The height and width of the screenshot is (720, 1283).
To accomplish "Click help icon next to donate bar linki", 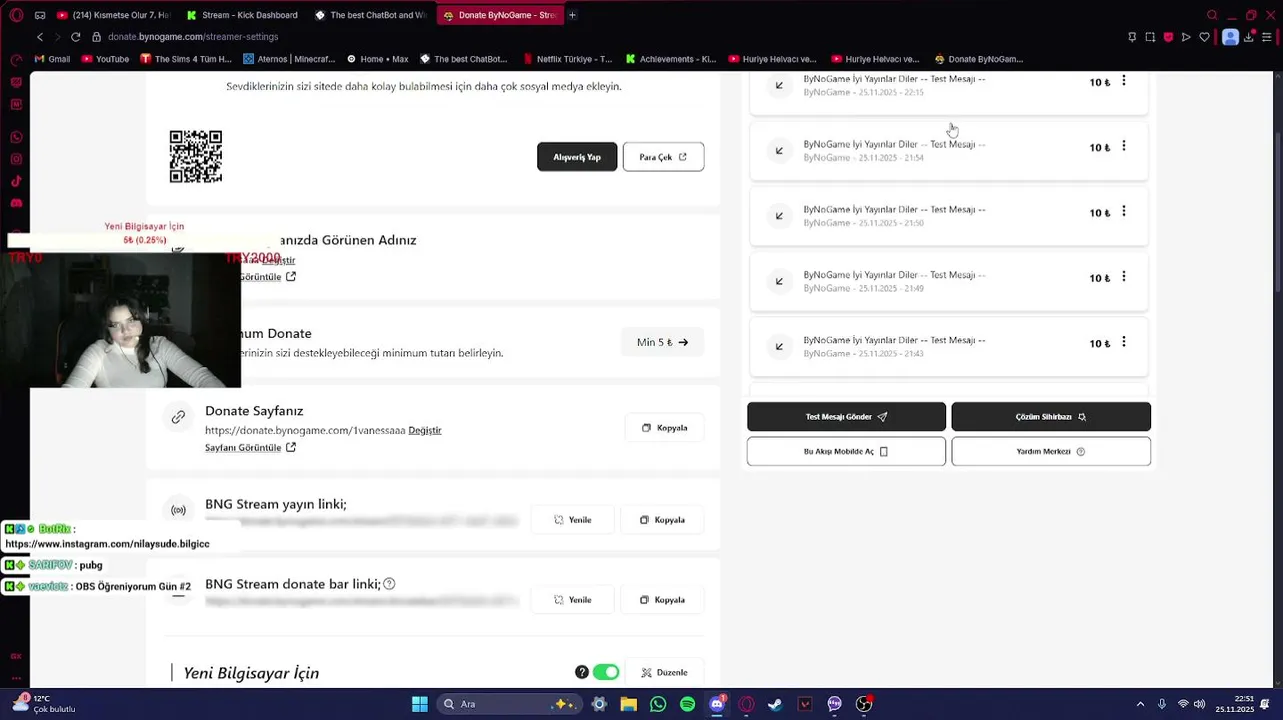I will [x=389, y=584].
